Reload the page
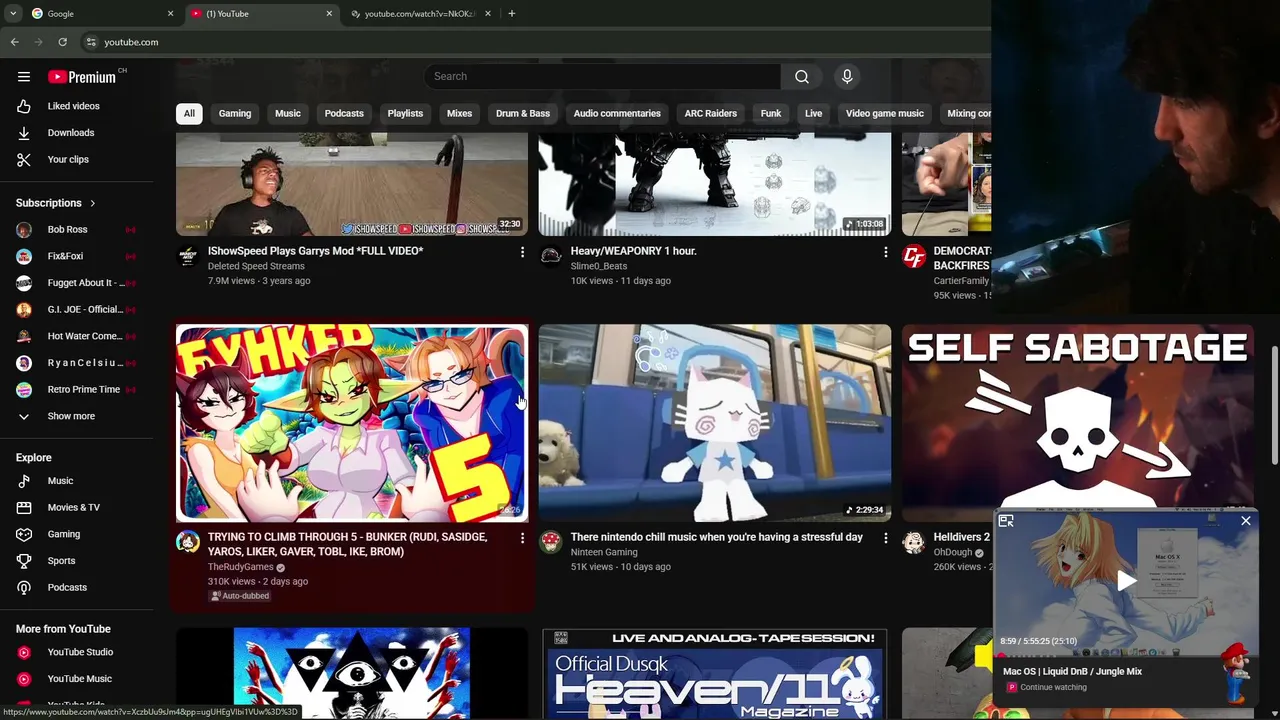 (62, 42)
